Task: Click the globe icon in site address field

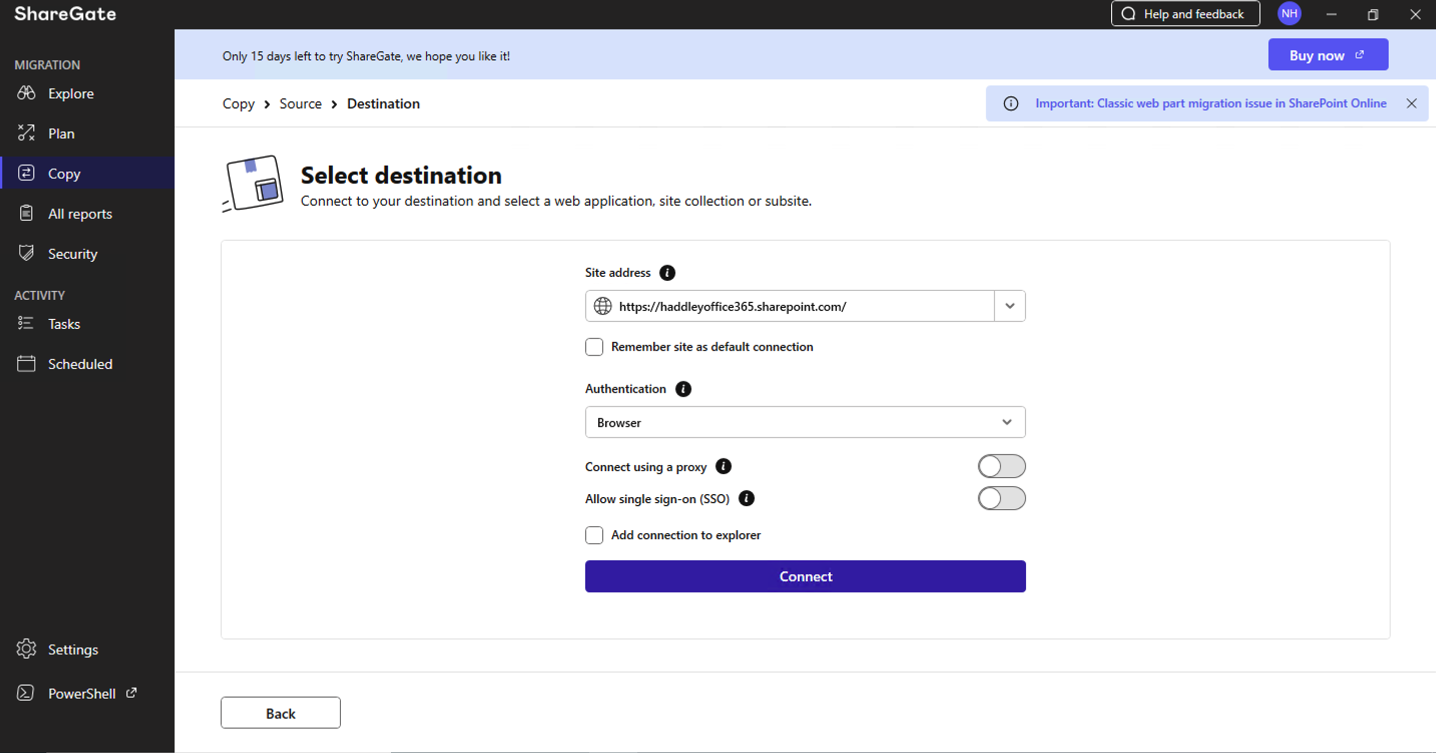Action: [x=602, y=306]
